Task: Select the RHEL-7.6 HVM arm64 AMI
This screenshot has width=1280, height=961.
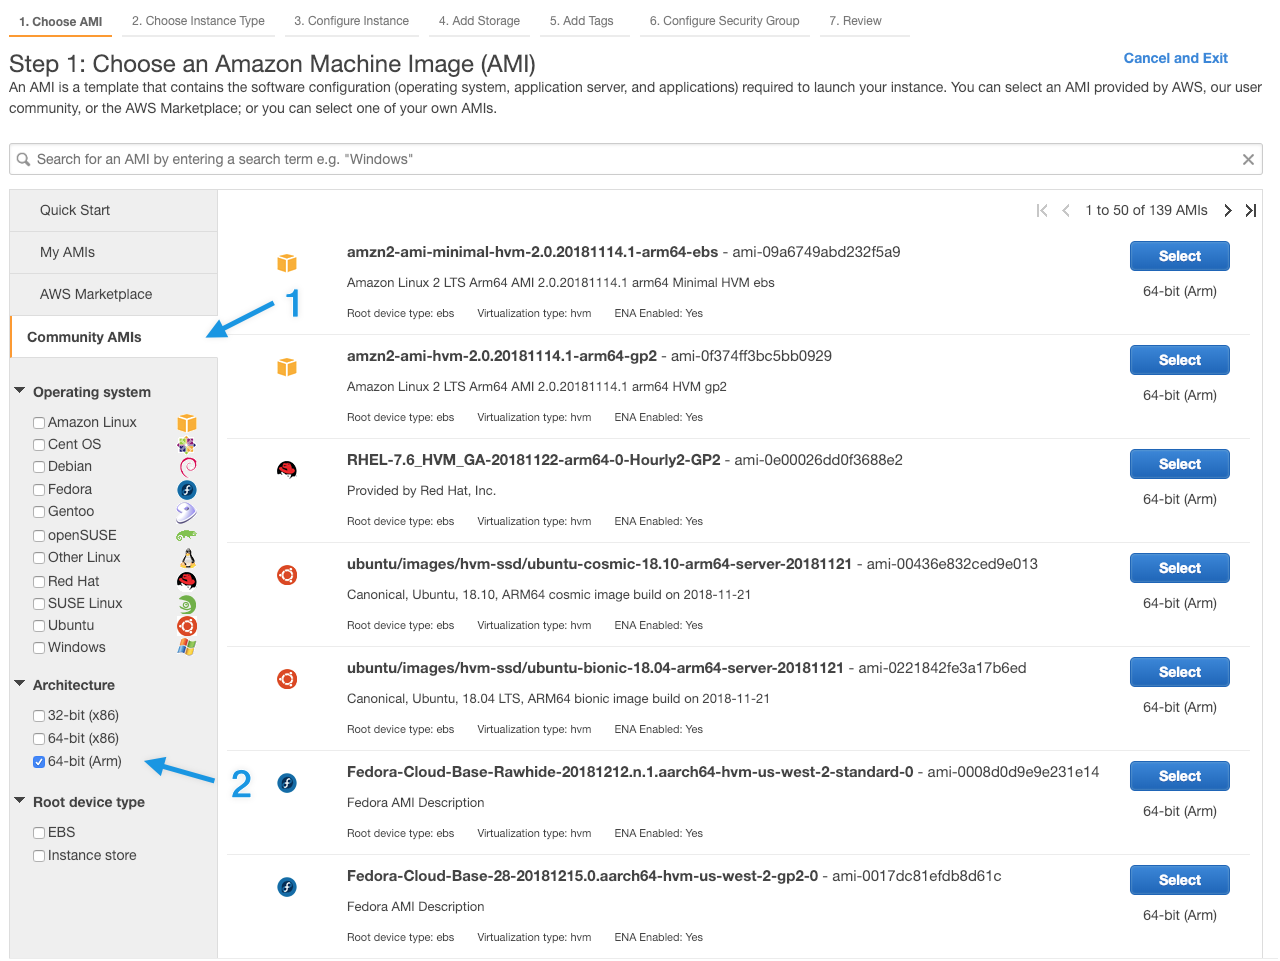Action: tap(1179, 464)
